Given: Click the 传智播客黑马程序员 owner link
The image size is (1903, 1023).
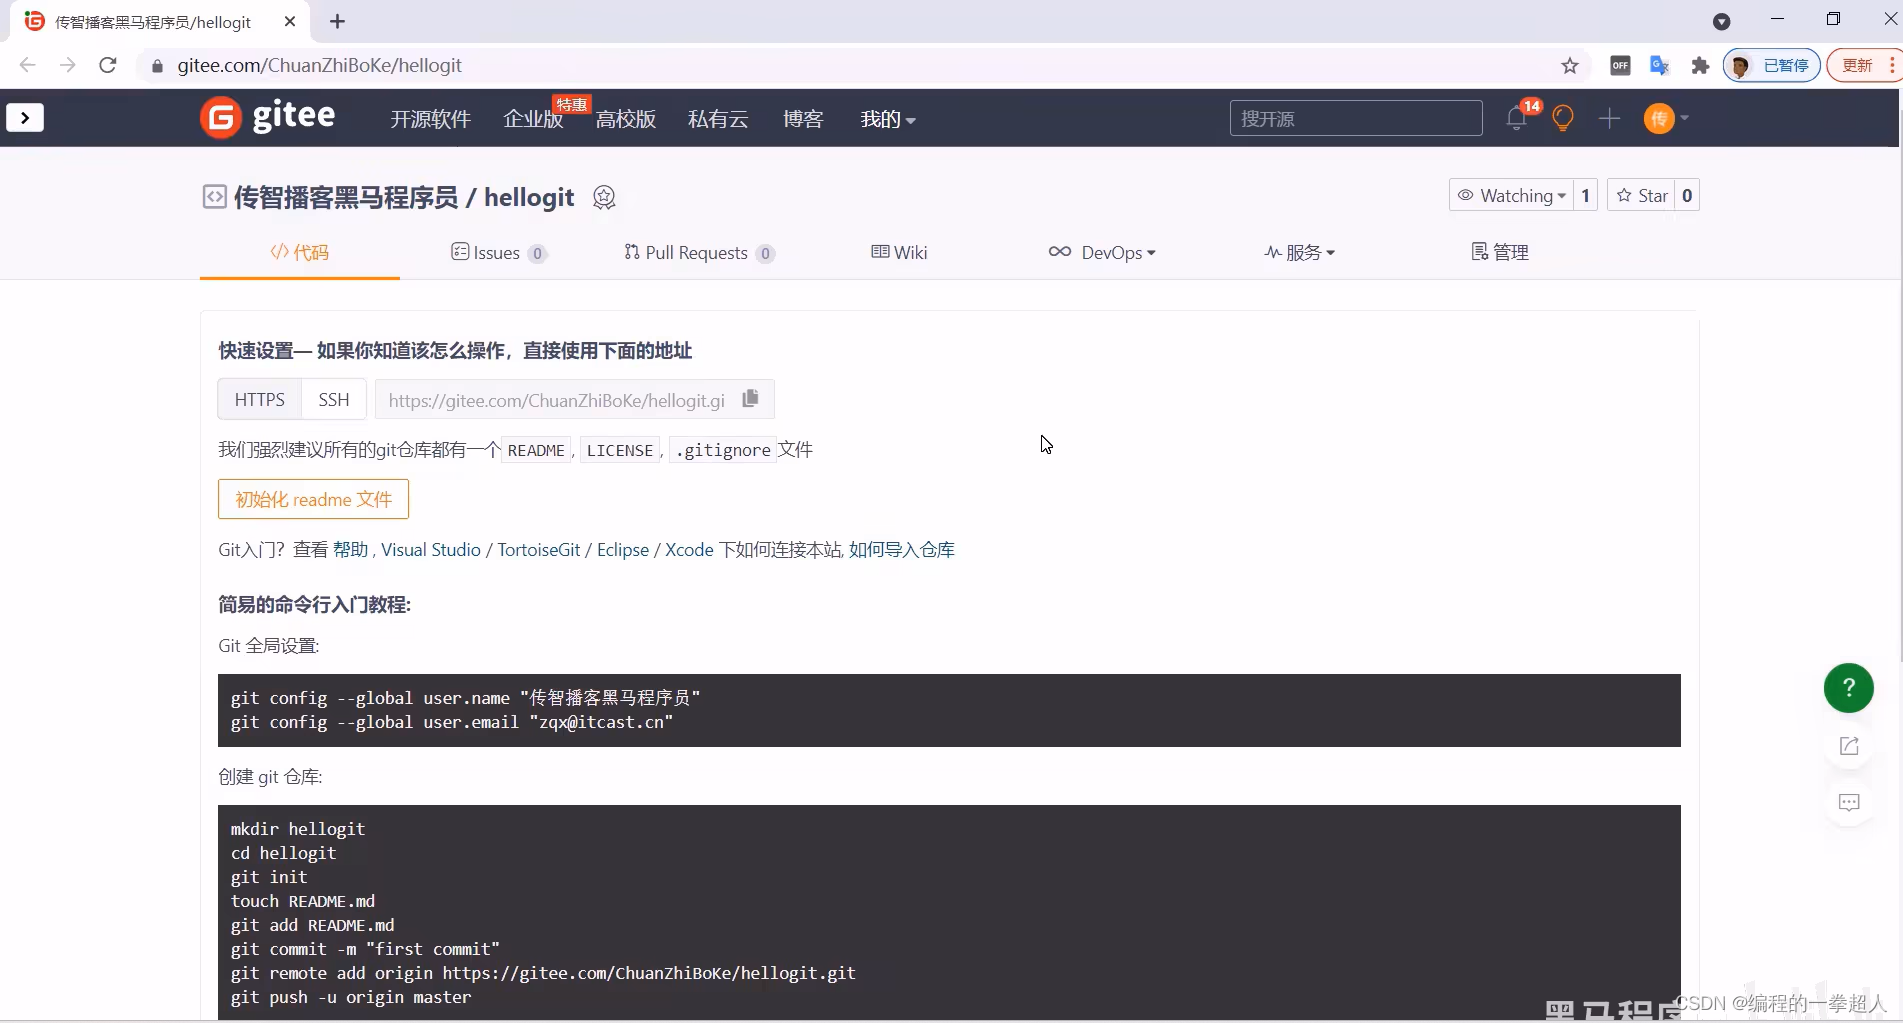Looking at the screenshot, I should [346, 197].
